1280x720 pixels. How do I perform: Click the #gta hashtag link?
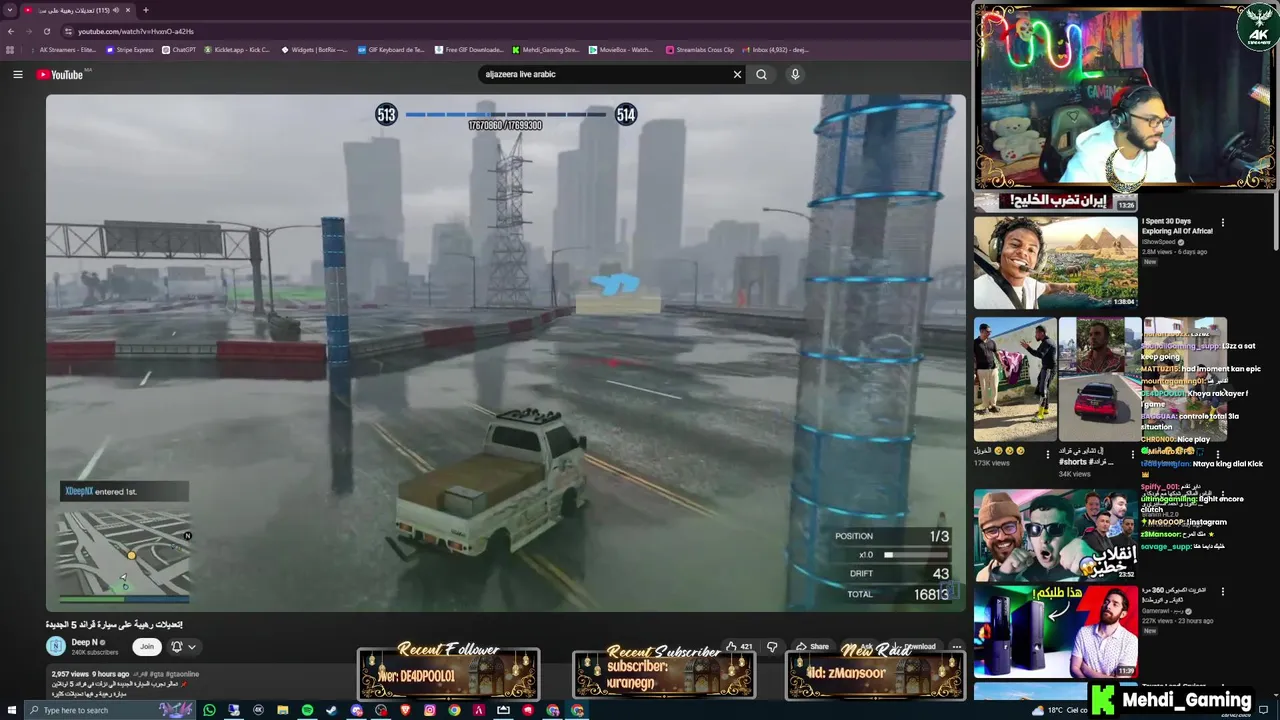155,674
